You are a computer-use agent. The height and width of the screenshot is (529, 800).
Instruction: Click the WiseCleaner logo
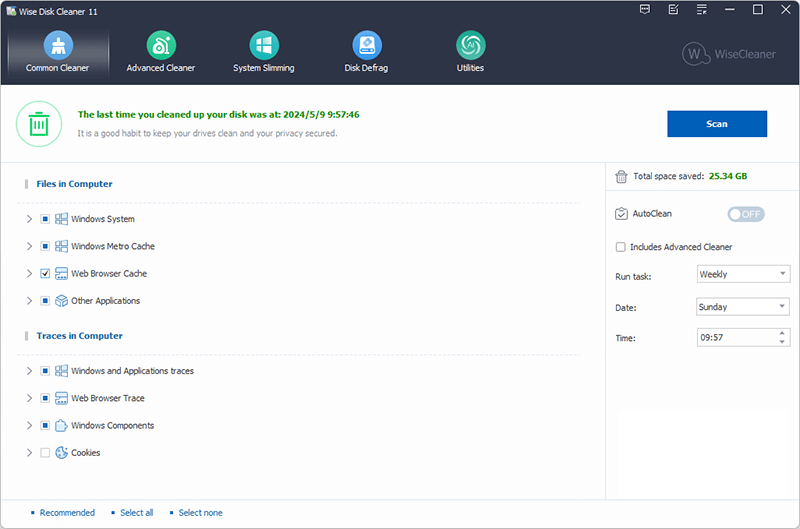(x=729, y=54)
